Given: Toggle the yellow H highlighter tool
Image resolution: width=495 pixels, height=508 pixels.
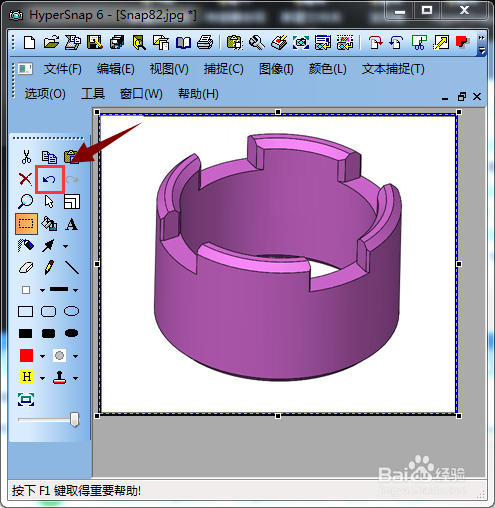Looking at the screenshot, I should click(x=27, y=377).
